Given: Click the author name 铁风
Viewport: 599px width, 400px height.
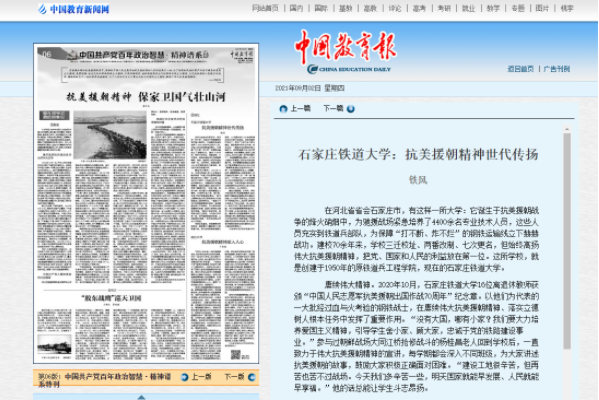Looking at the screenshot, I should (x=418, y=180).
